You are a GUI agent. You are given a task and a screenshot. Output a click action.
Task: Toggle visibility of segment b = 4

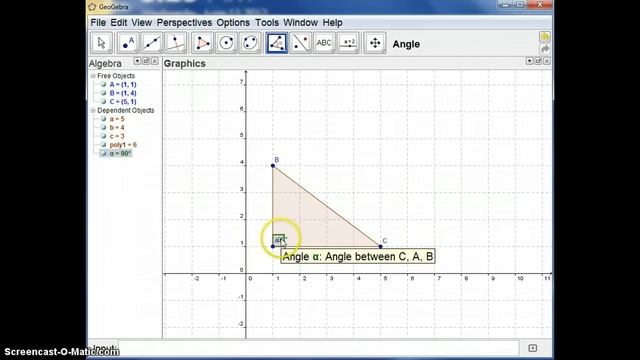pyautogui.click(x=103, y=127)
